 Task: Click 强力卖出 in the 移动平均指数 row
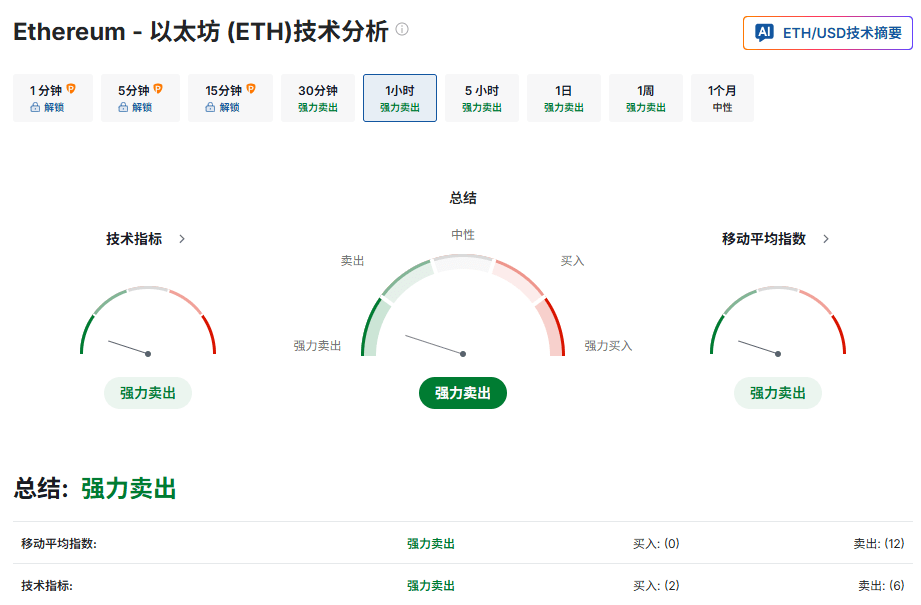431,544
